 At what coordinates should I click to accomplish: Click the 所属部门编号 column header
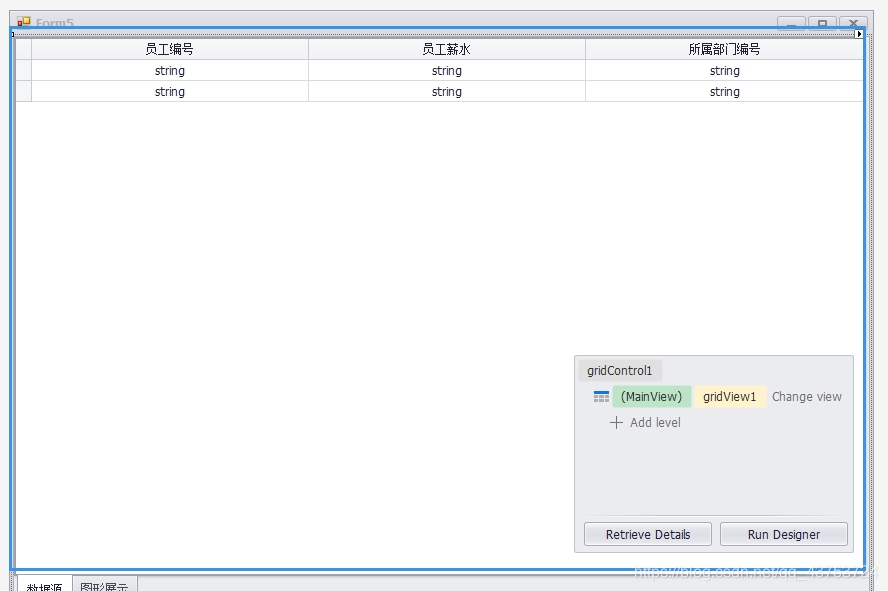point(724,49)
